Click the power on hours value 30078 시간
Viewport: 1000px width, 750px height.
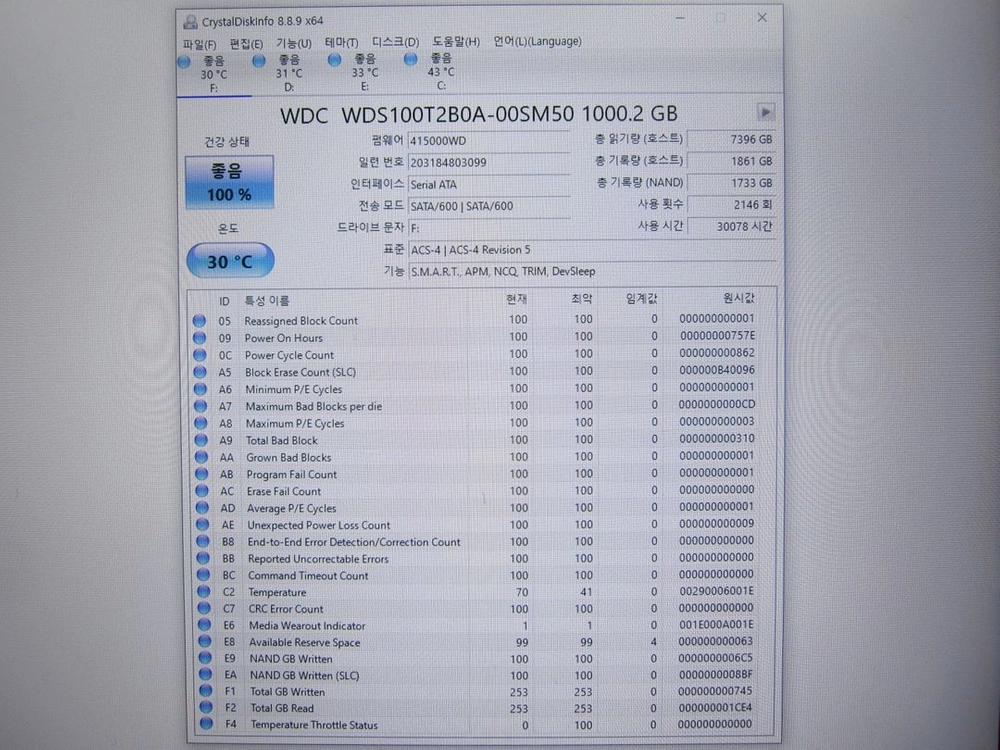pyautogui.click(x=731, y=226)
